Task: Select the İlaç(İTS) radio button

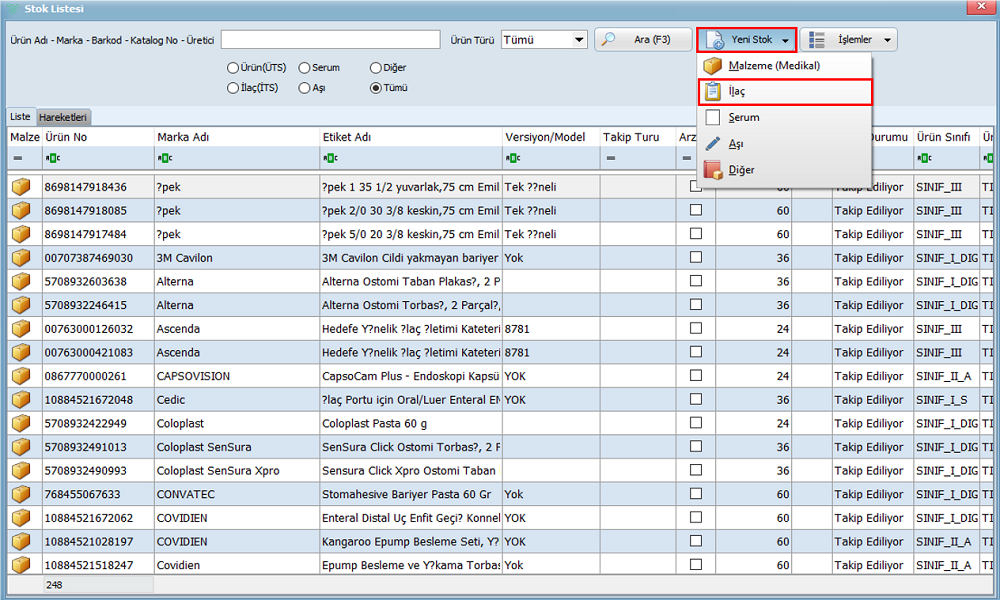Action: point(233,88)
